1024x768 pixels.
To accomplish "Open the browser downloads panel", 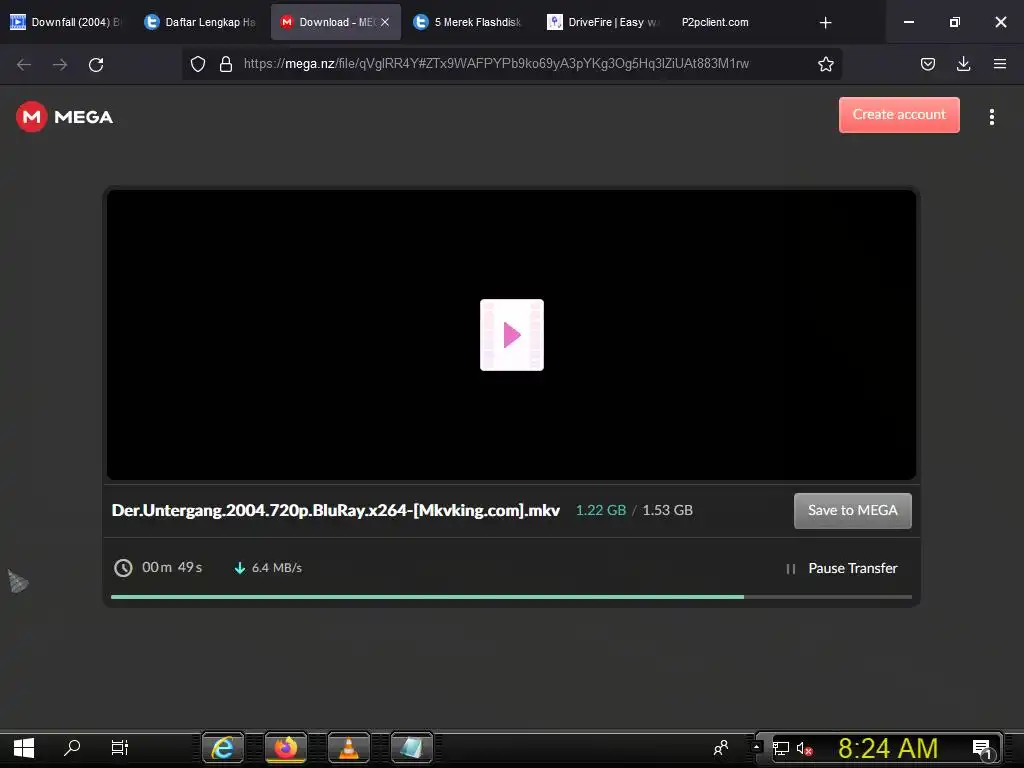I will pyautogui.click(x=963, y=64).
